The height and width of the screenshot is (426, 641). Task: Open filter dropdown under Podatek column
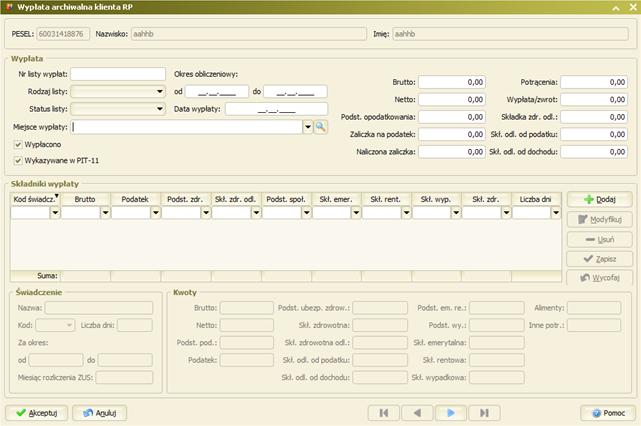(x=156, y=213)
